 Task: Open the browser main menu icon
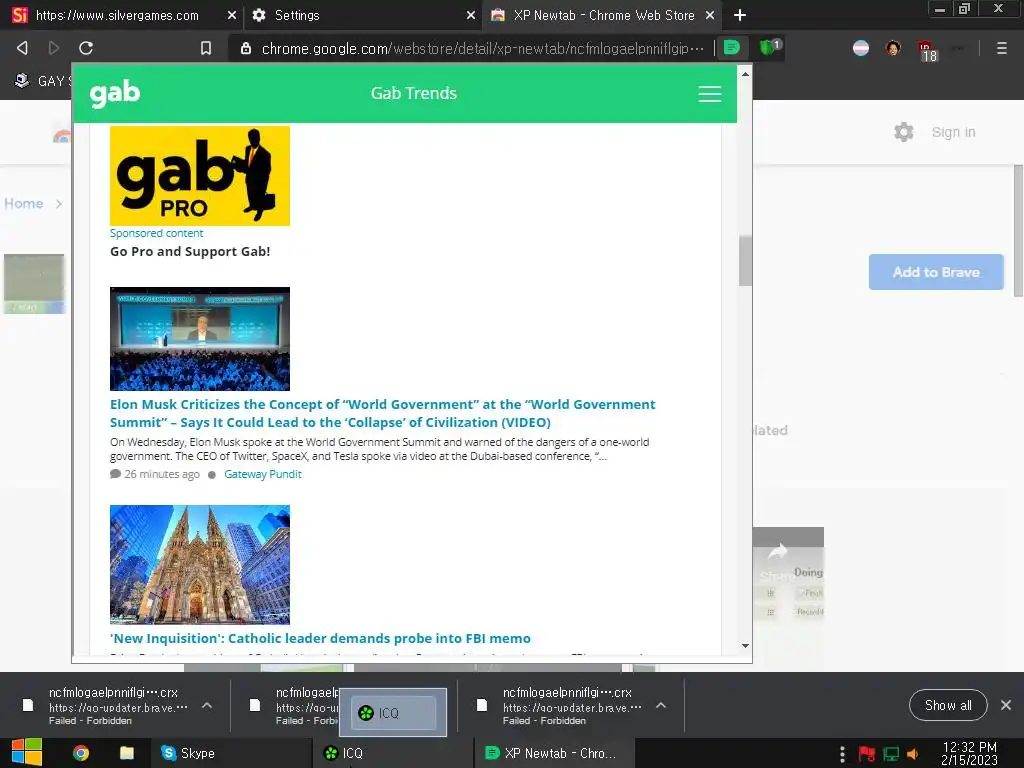1001,48
